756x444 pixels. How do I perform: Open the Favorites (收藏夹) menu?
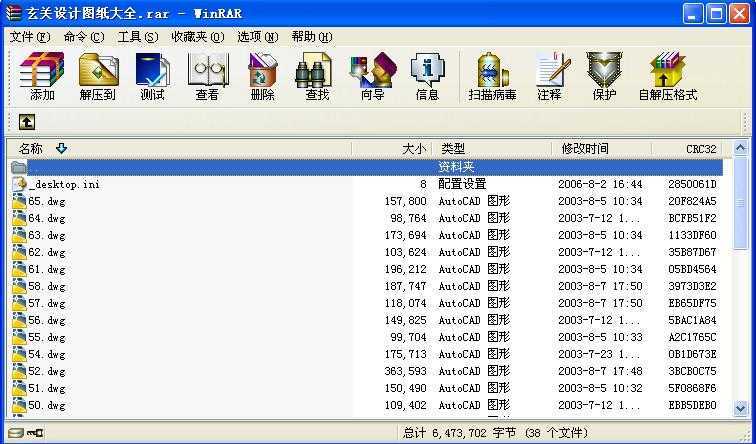coord(198,37)
